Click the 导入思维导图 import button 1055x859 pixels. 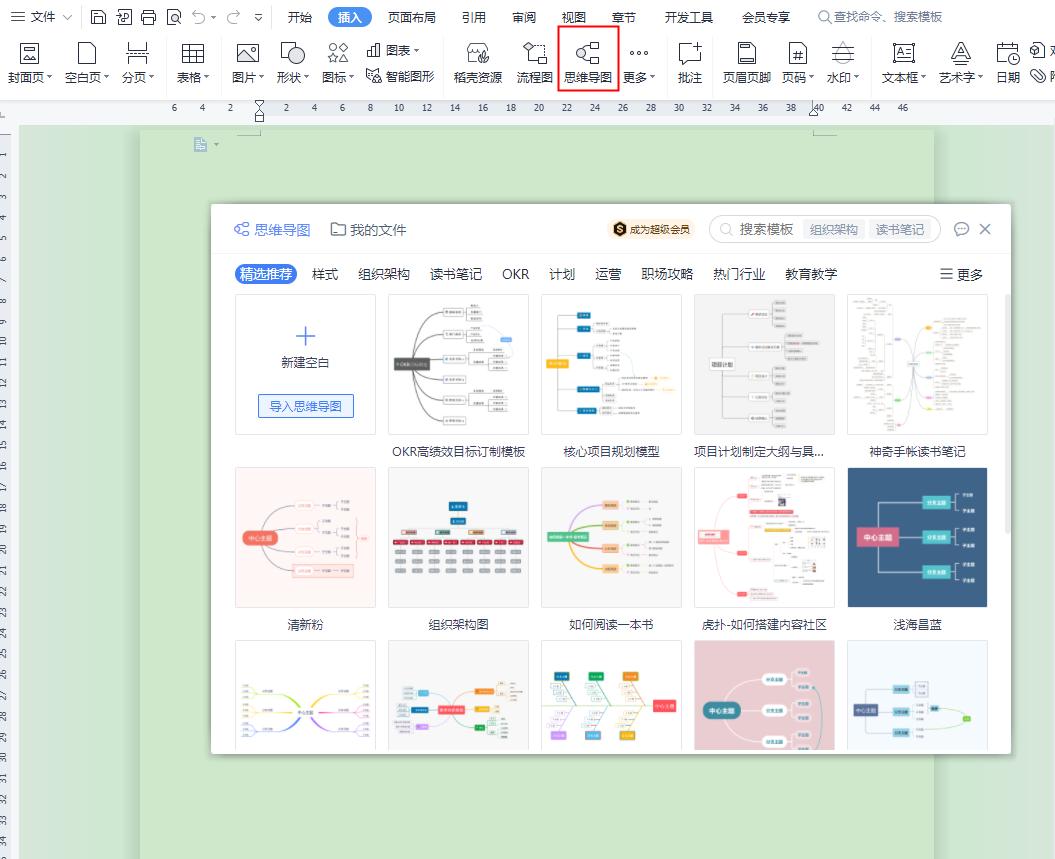tap(304, 406)
